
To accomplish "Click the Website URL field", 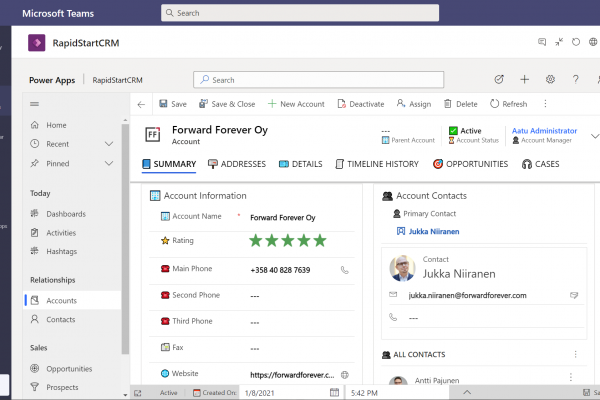I will tap(292, 375).
